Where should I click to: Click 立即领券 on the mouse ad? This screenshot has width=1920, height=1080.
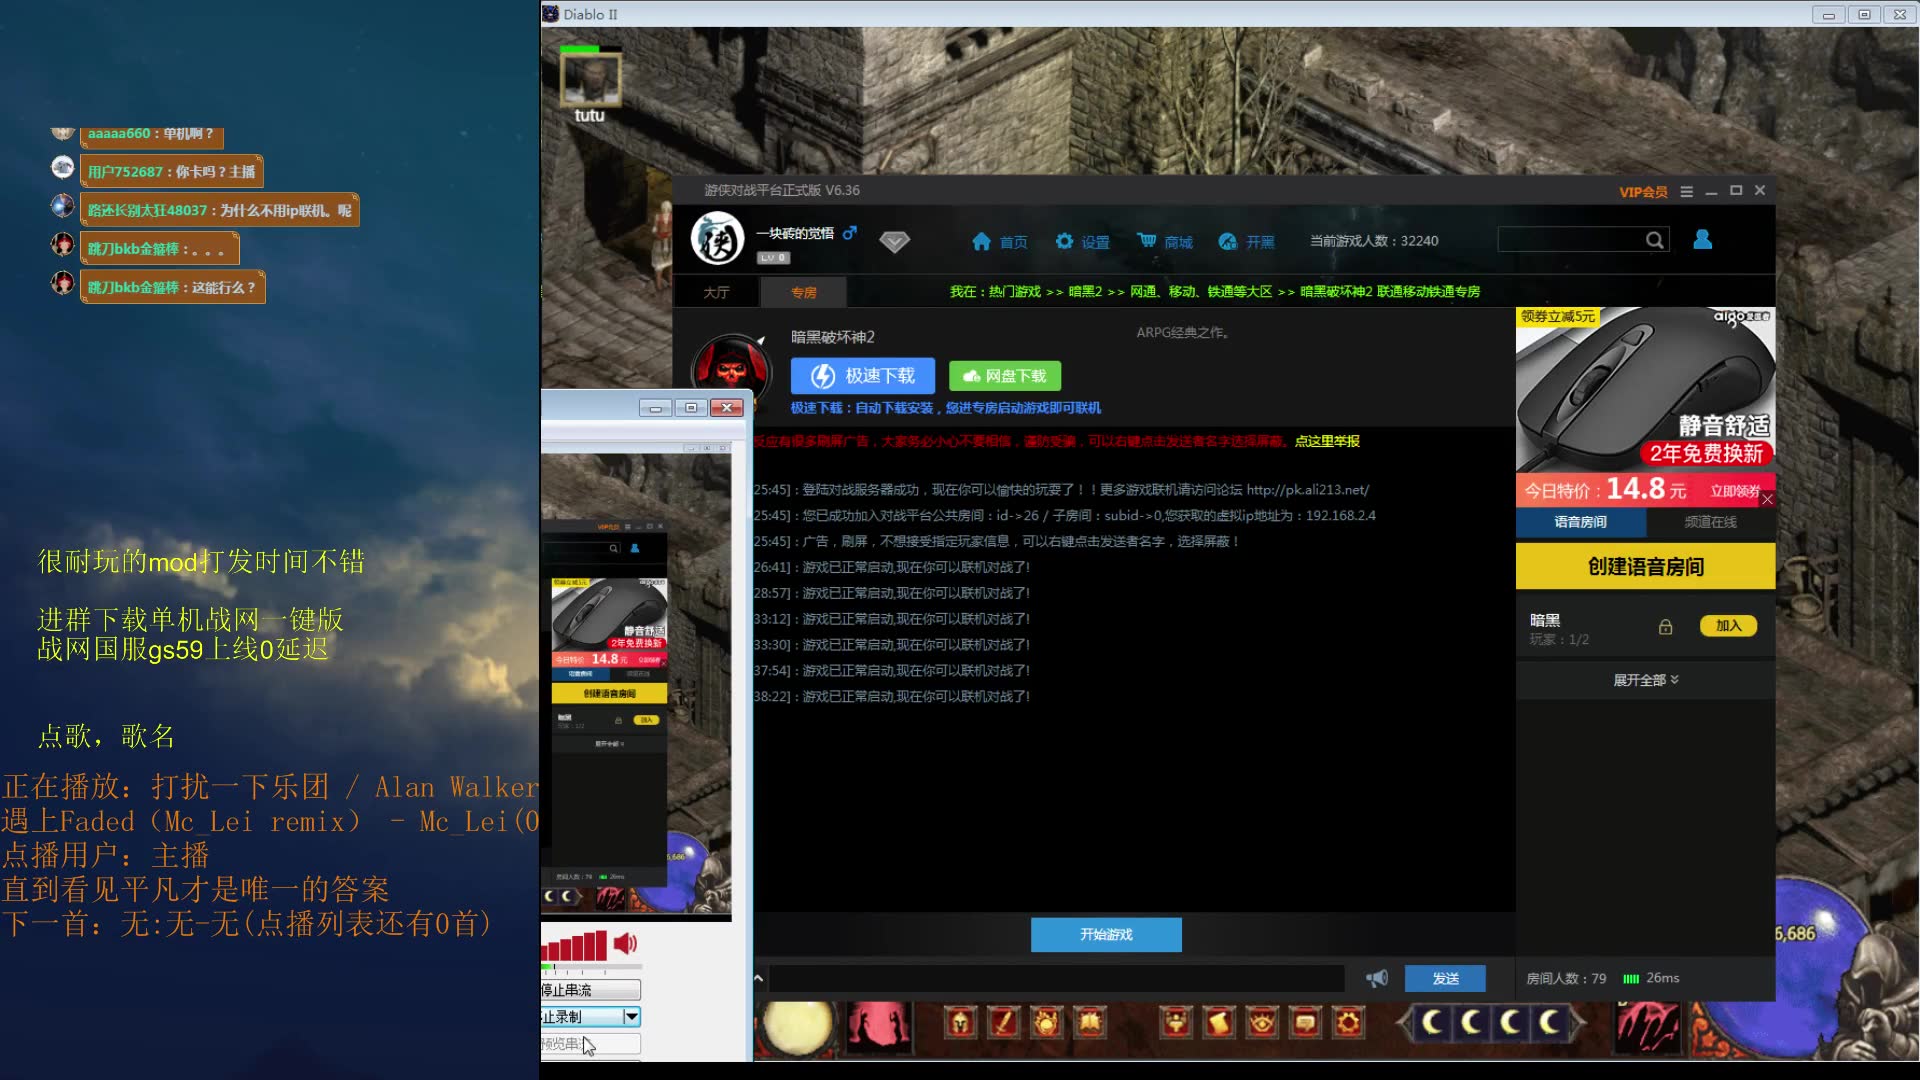point(1734,491)
